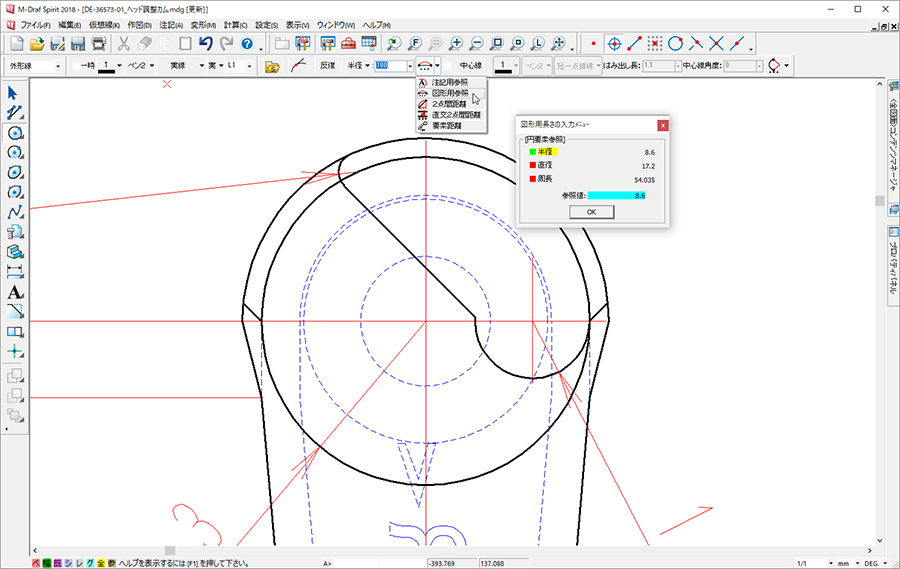Click the blue Help question mark icon
Screen dimensions: 900x569
click(246, 43)
